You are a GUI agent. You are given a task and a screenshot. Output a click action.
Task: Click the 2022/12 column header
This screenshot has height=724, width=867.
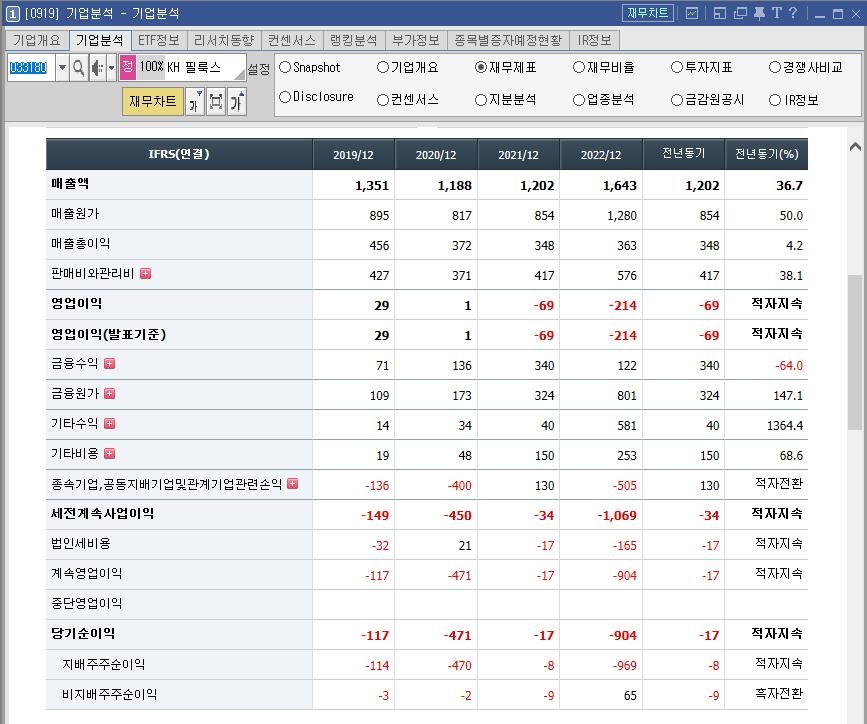(601, 154)
